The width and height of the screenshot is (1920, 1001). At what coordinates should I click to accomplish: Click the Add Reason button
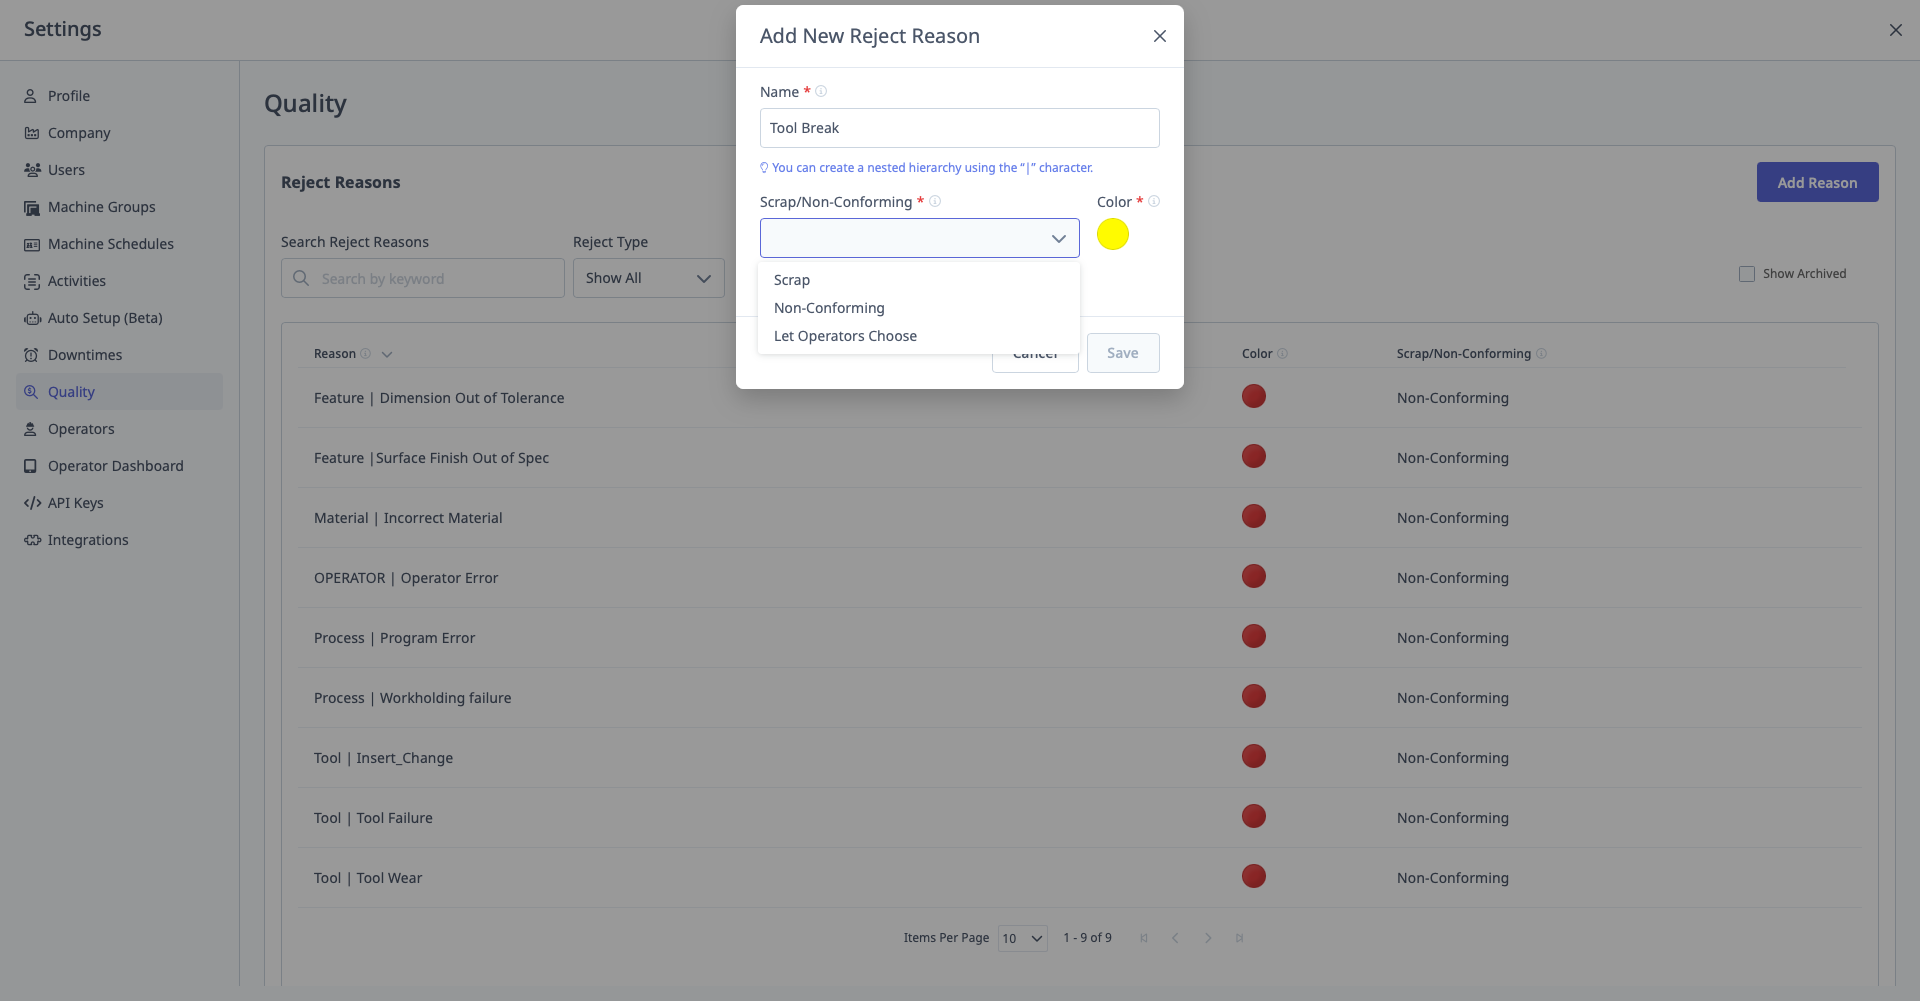pyautogui.click(x=1817, y=182)
